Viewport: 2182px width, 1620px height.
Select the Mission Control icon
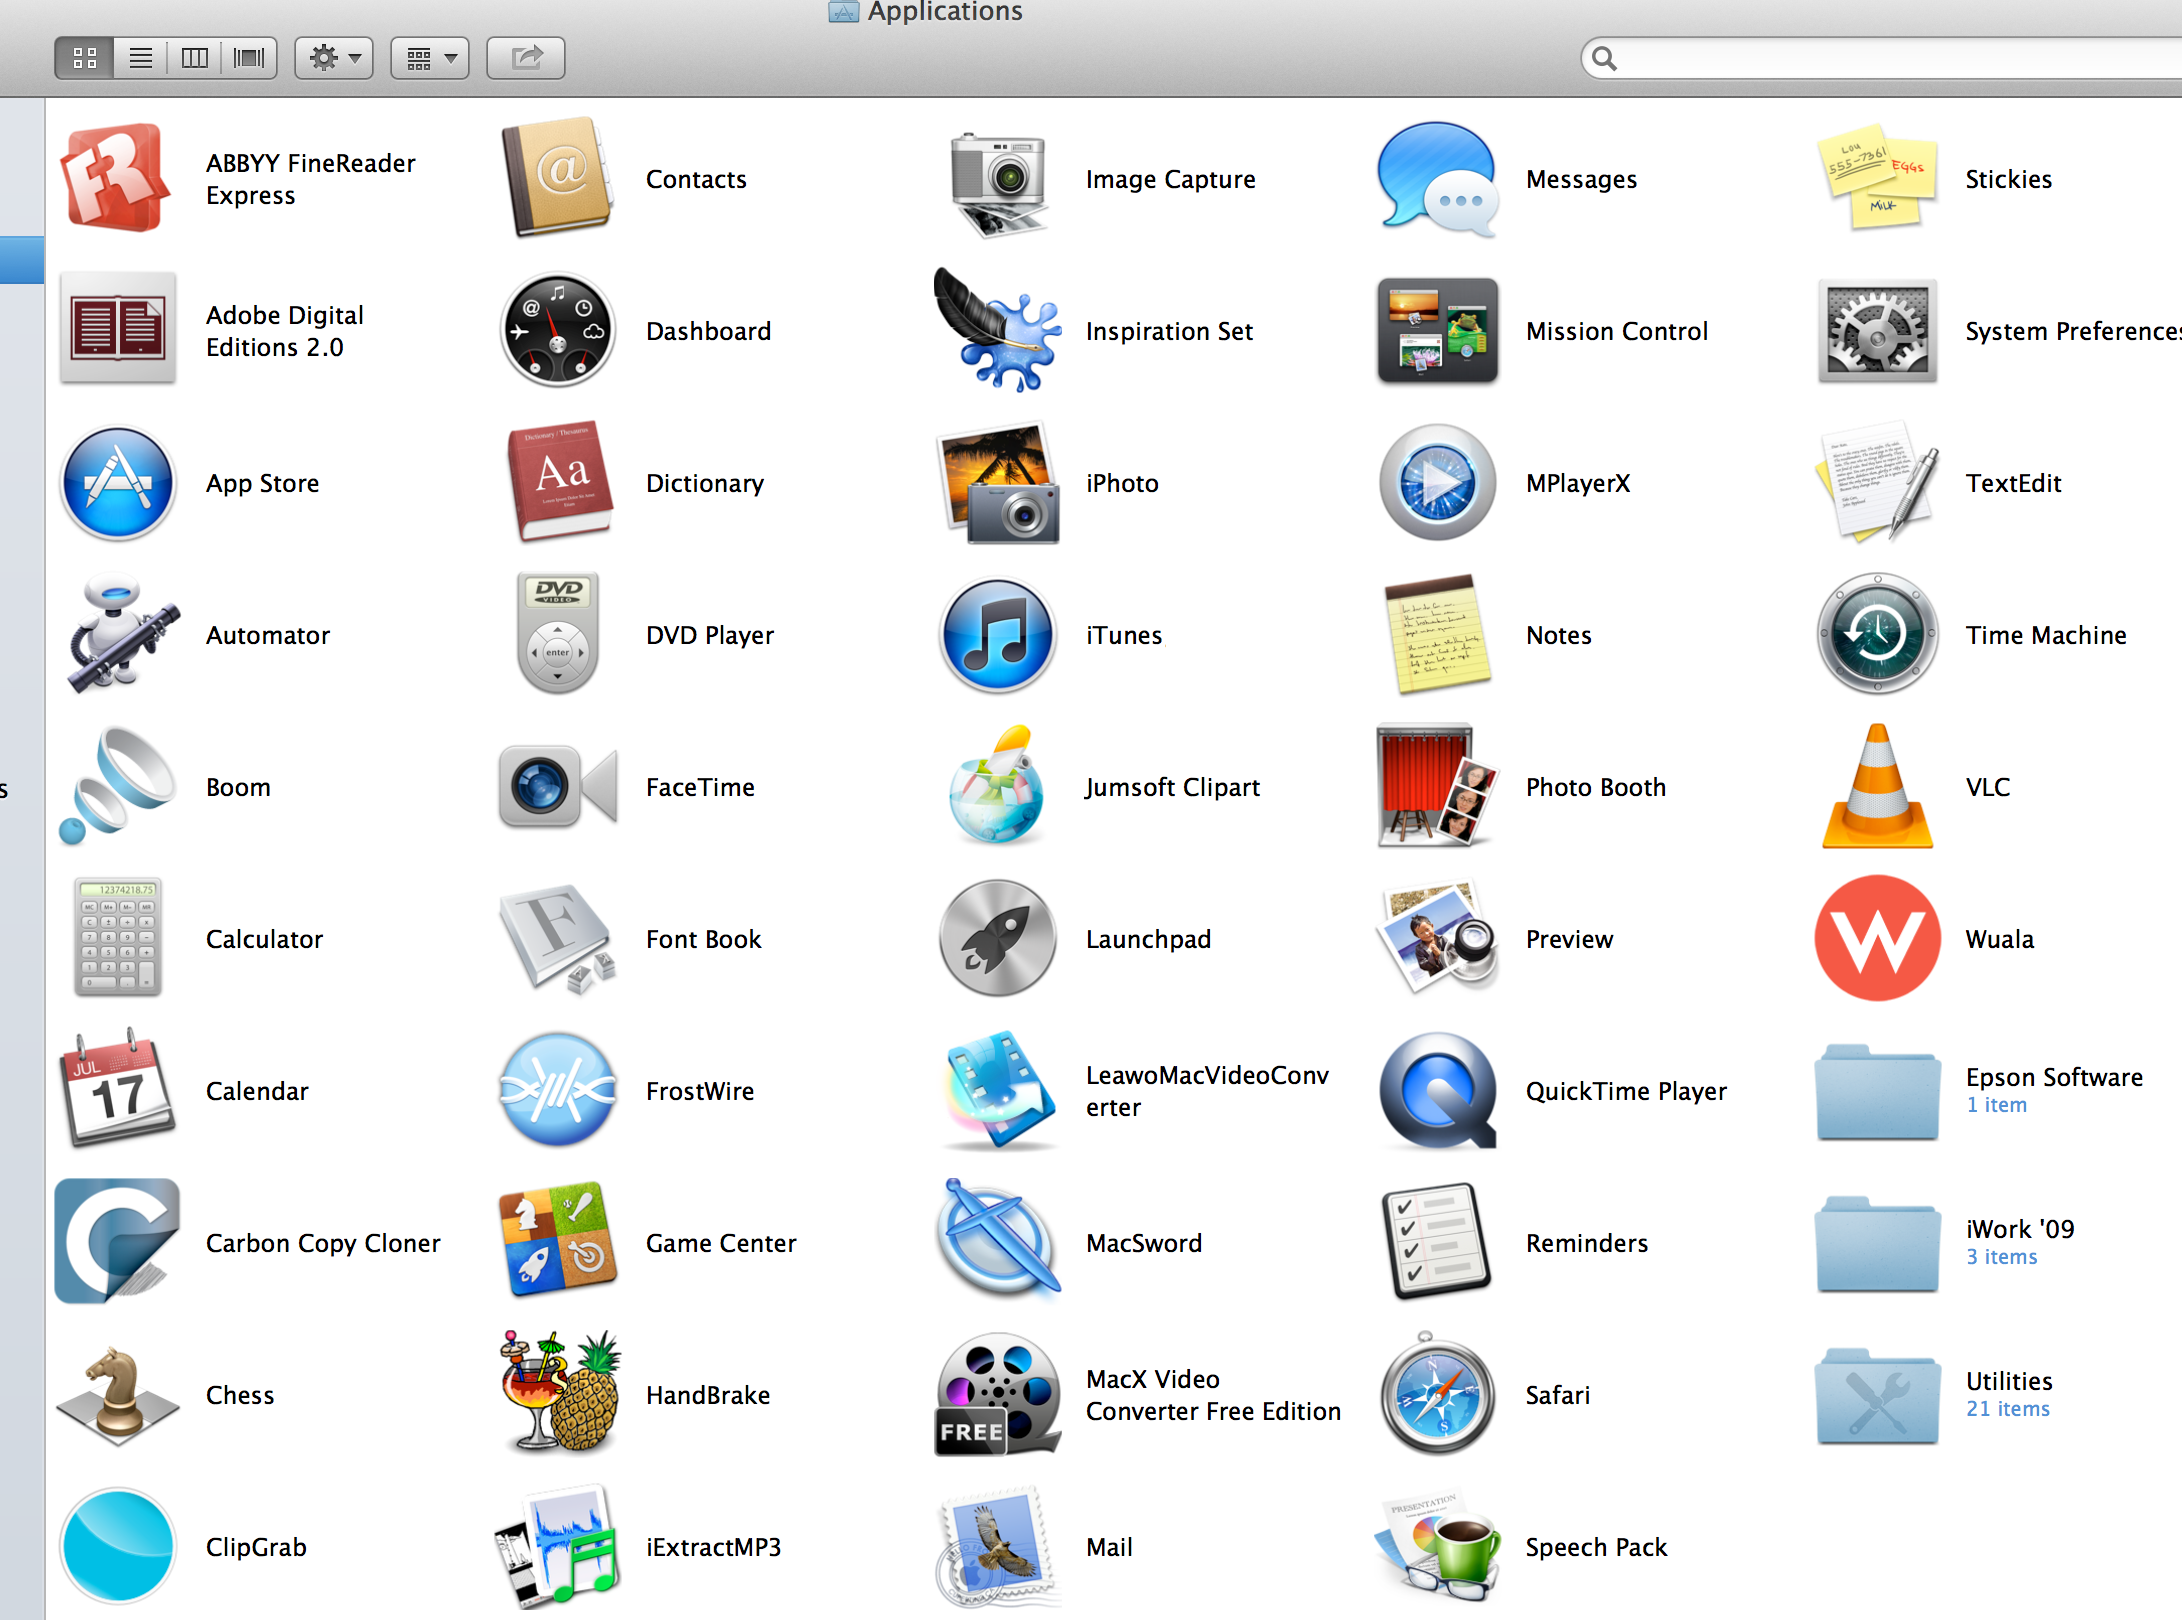click(x=1438, y=330)
